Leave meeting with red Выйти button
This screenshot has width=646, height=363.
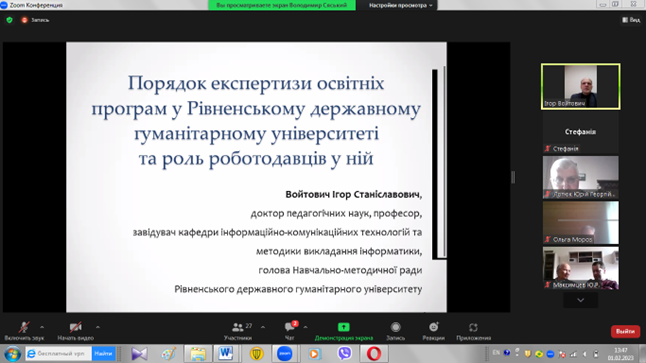pyautogui.click(x=625, y=331)
